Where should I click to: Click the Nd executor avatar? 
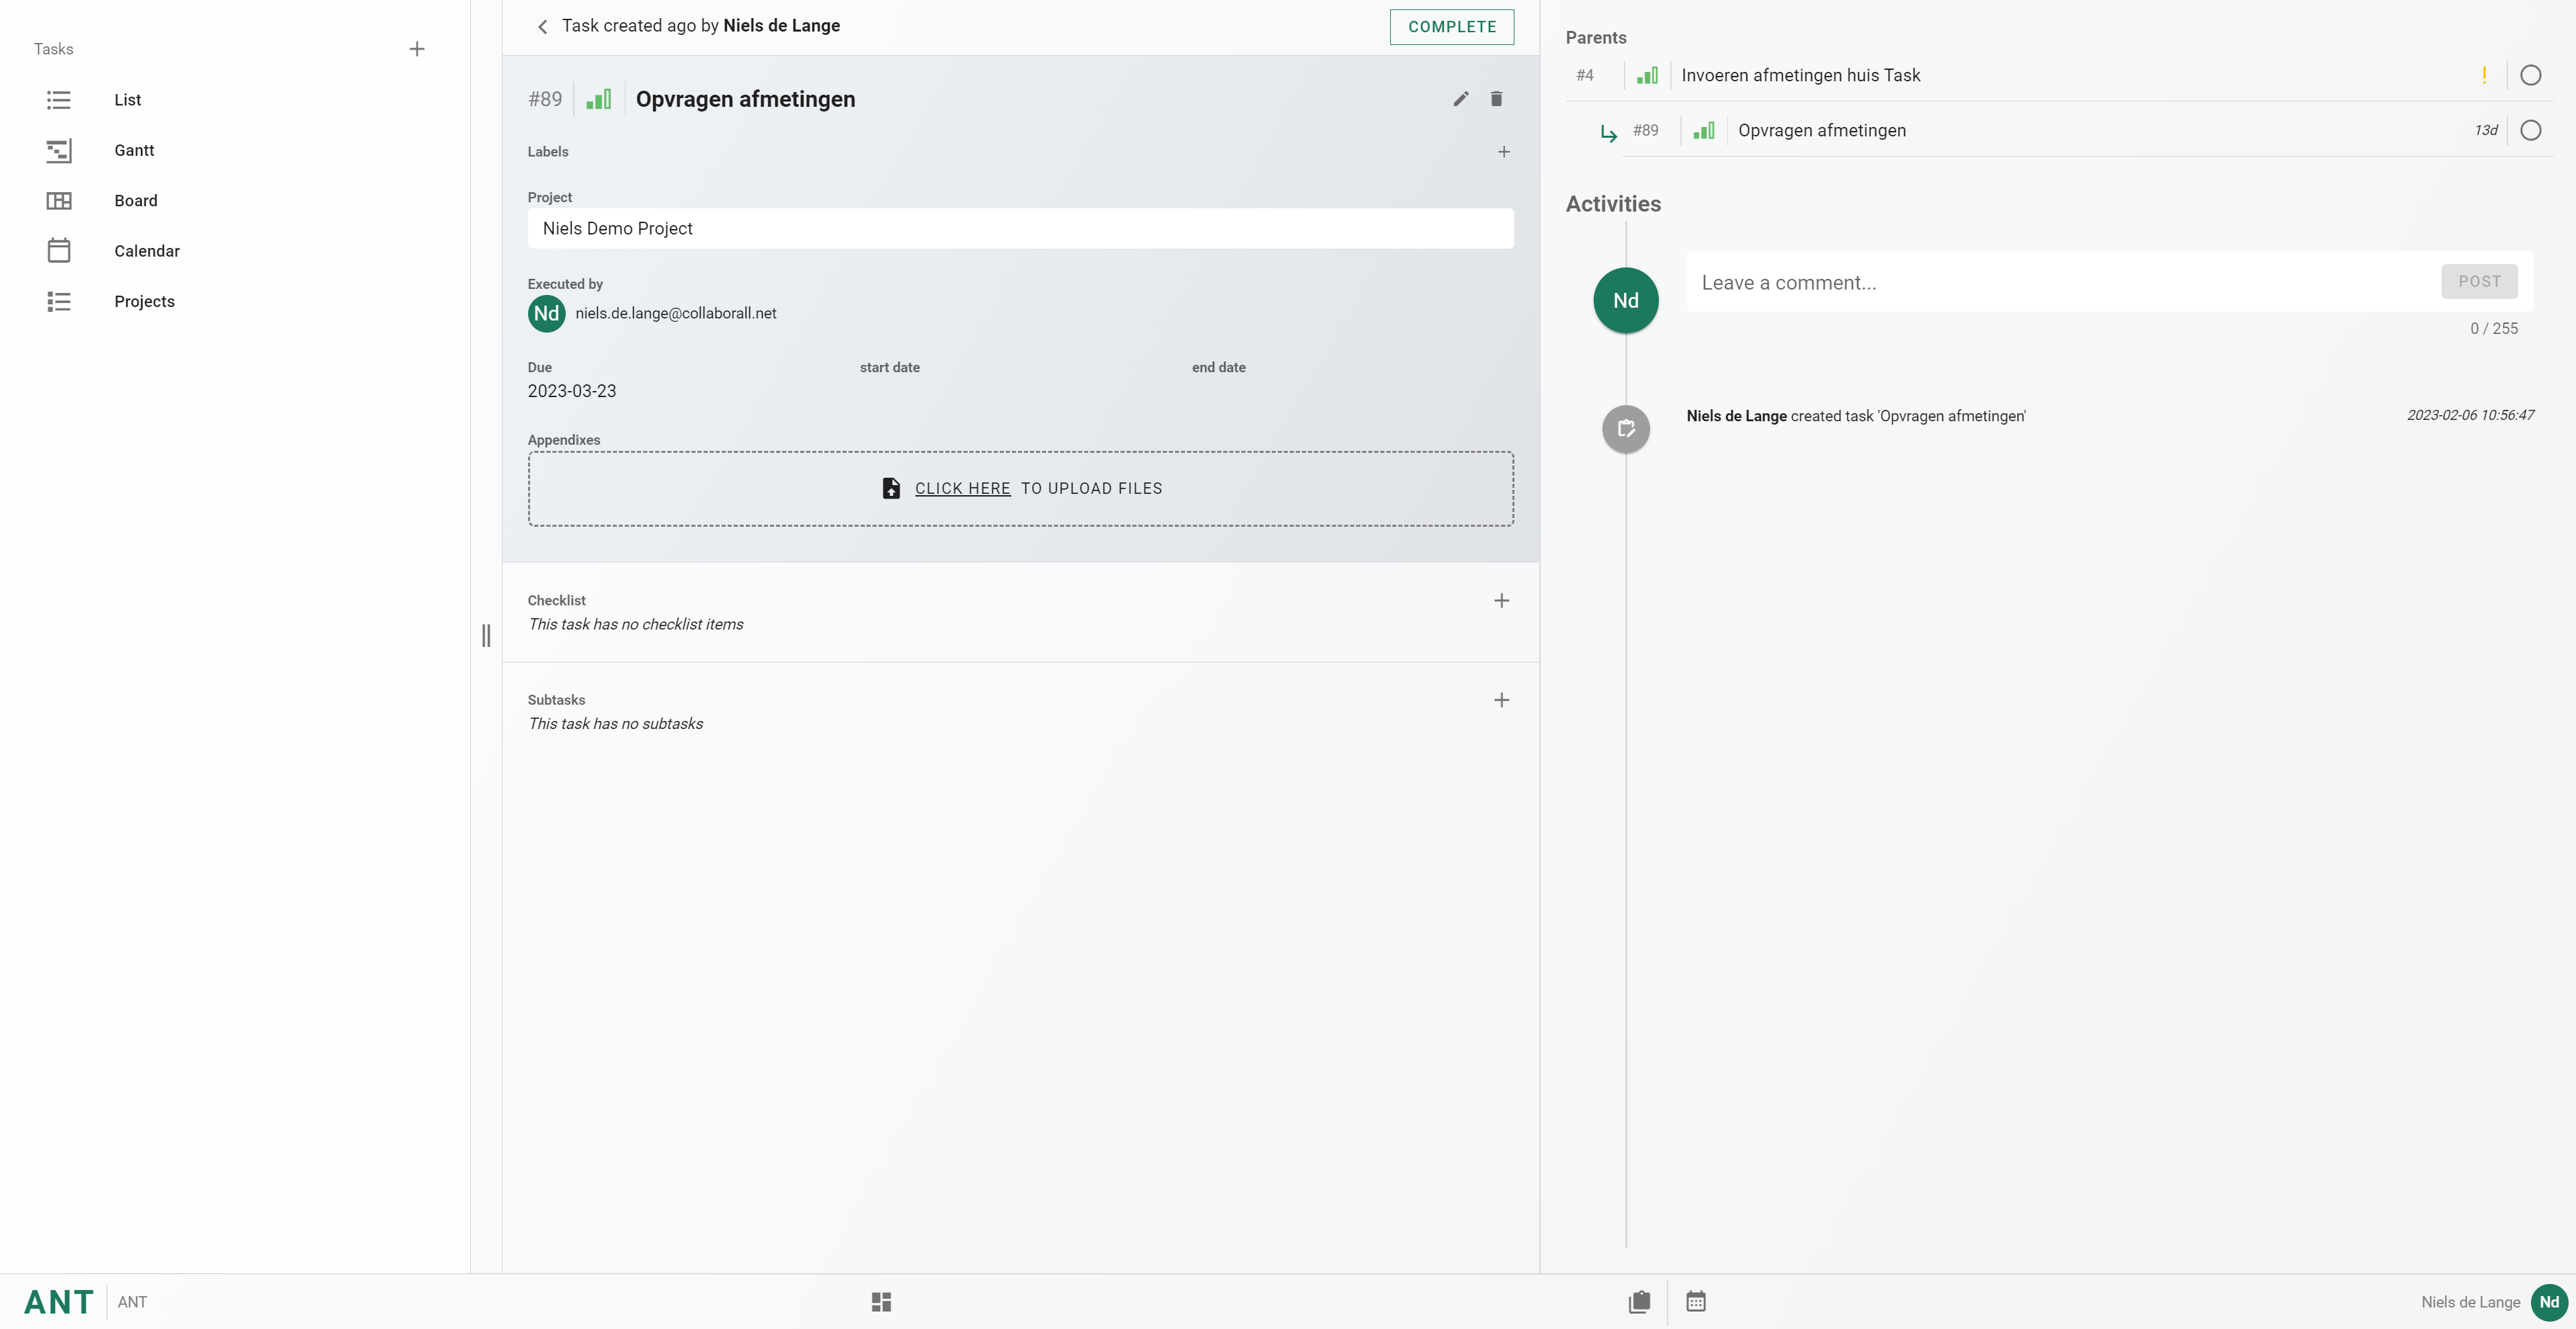pyautogui.click(x=546, y=313)
